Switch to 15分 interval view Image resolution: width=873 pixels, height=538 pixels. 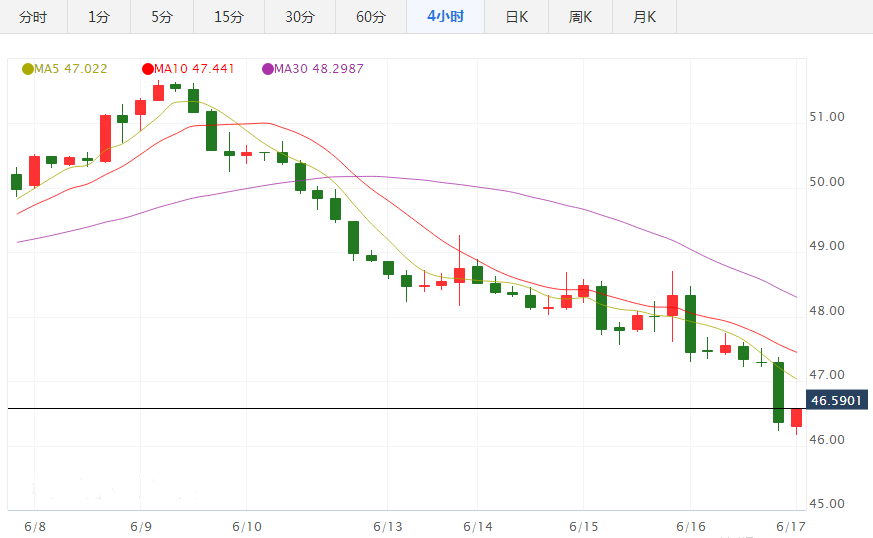(x=229, y=17)
